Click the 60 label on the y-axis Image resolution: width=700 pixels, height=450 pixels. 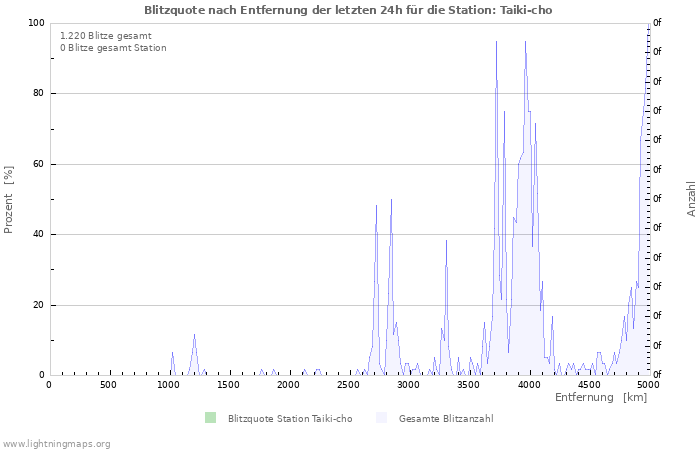[x=38, y=164]
